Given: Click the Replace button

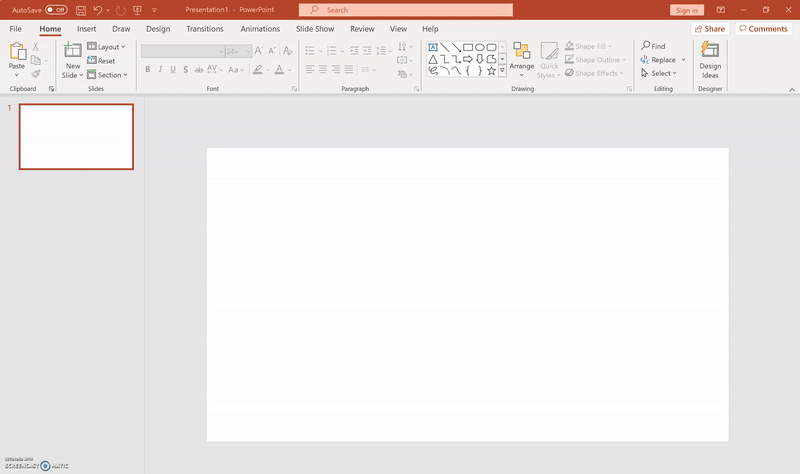Looking at the screenshot, I should point(659,60).
